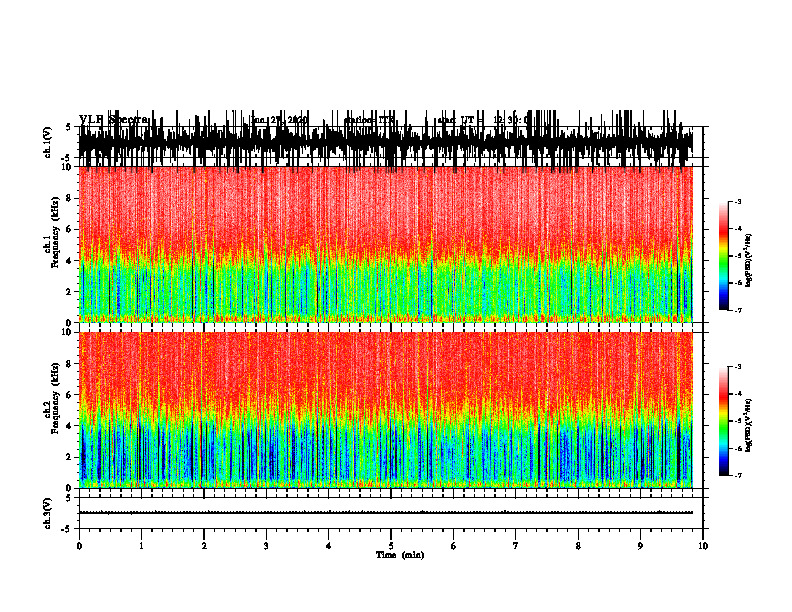This screenshot has height=612, width=792.
Task: Select the ch.1 spectrogram color bar
Action: click(x=724, y=256)
